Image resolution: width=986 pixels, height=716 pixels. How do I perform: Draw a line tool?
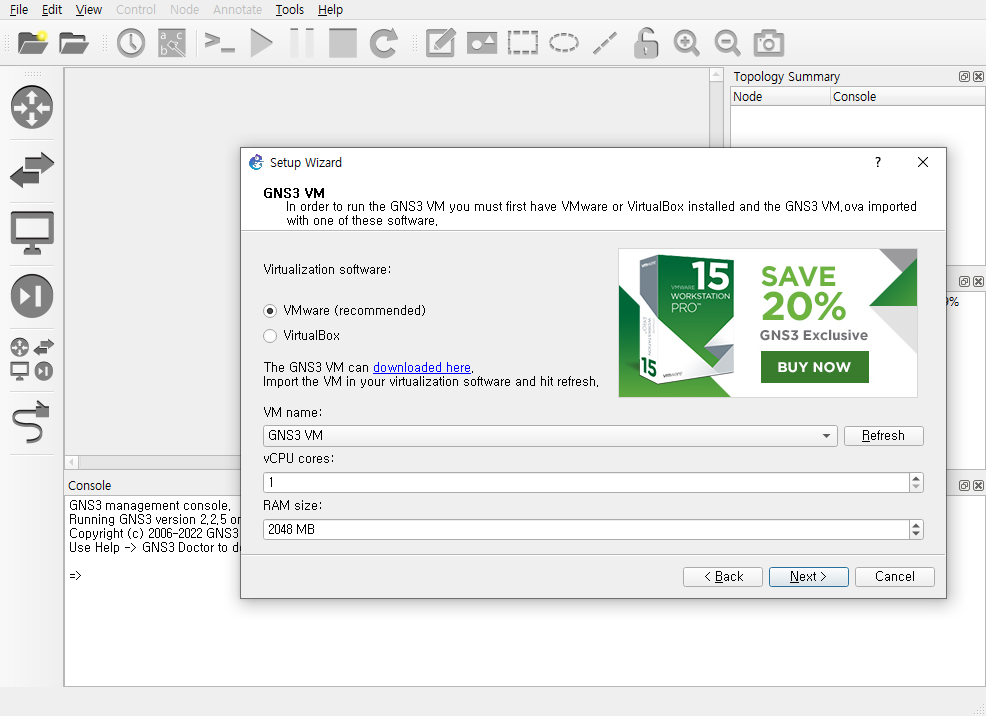(x=605, y=43)
